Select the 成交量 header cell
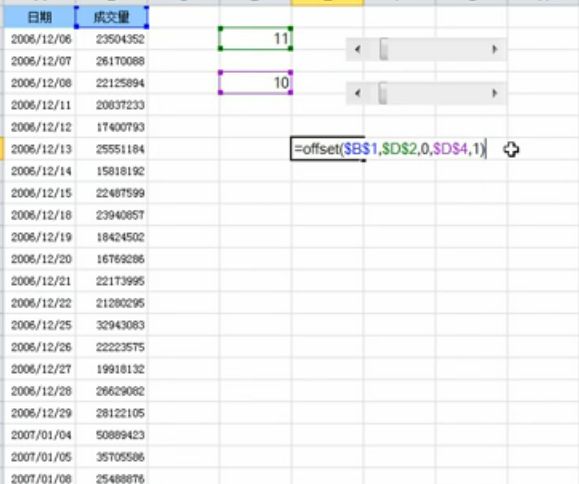579x484 pixels. 112,17
